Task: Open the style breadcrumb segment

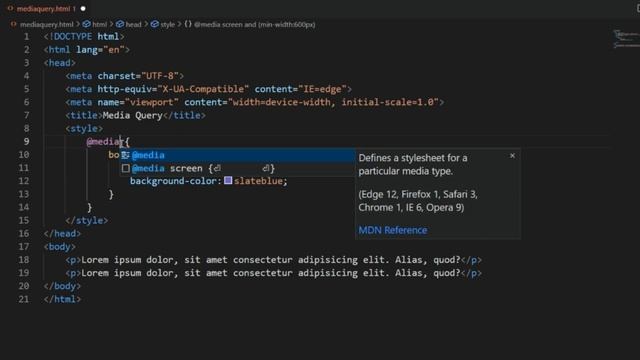Action: [x=167, y=24]
